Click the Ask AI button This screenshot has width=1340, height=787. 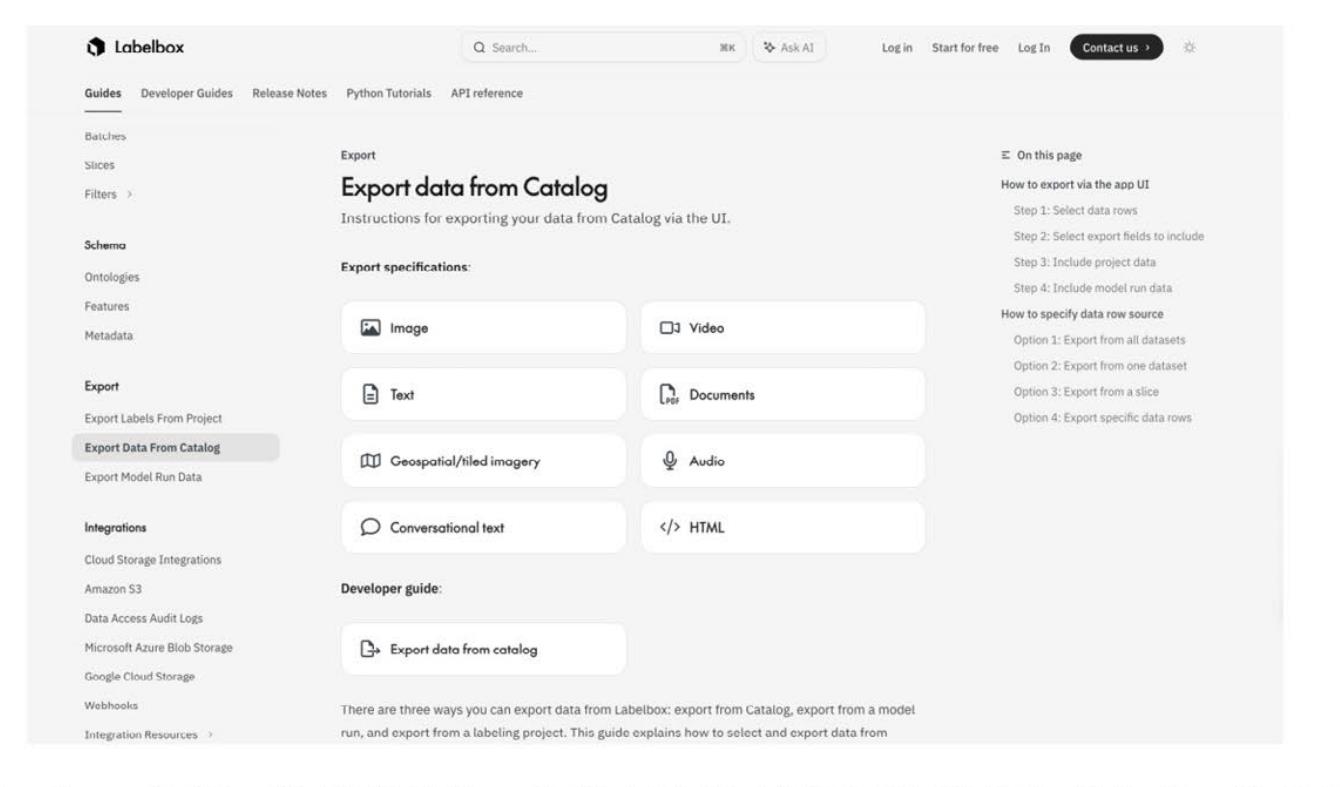click(x=789, y=47)
